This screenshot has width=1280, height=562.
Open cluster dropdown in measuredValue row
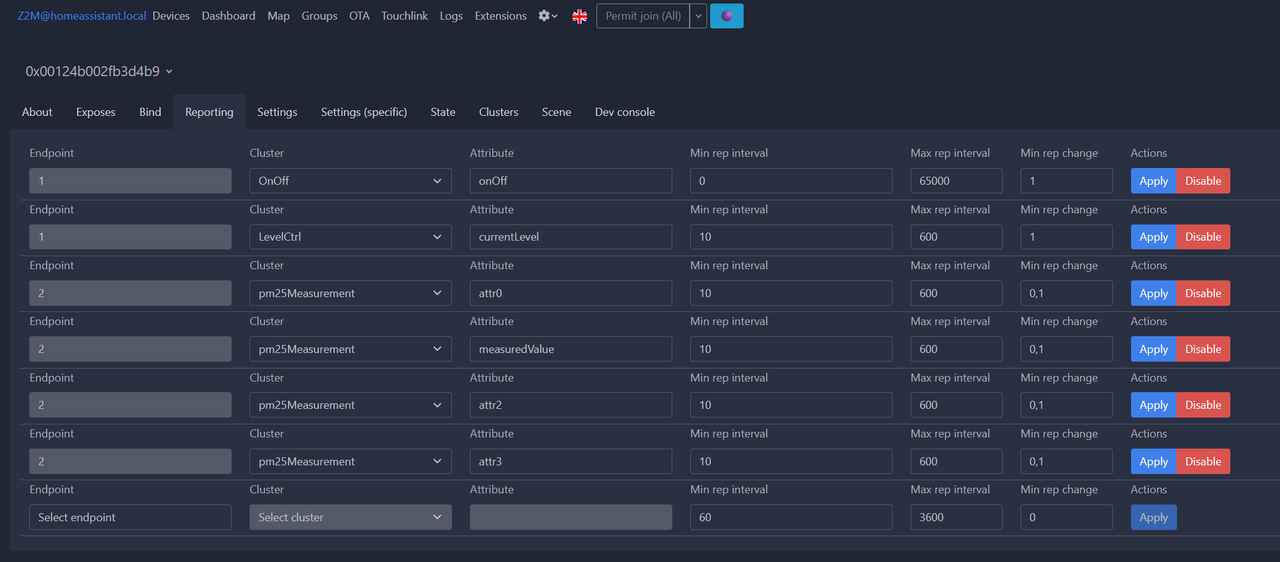coord(350,349)
